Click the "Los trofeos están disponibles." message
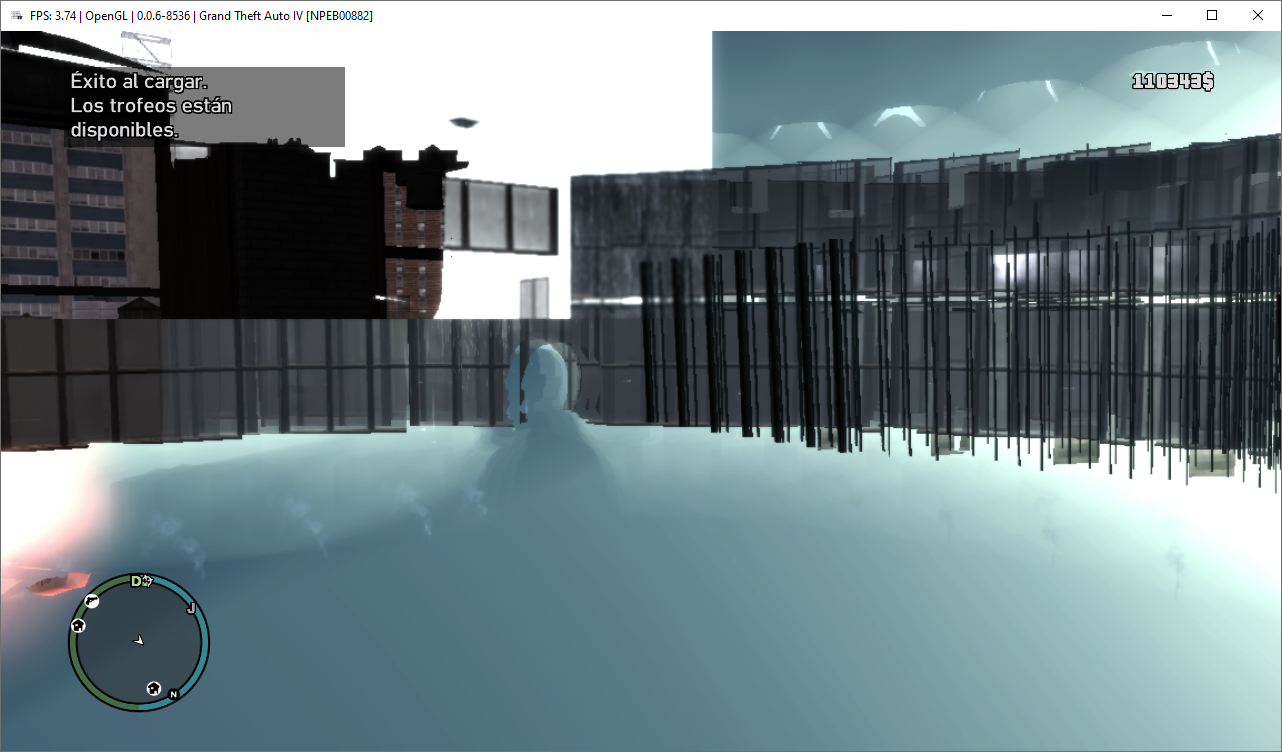 151,118
